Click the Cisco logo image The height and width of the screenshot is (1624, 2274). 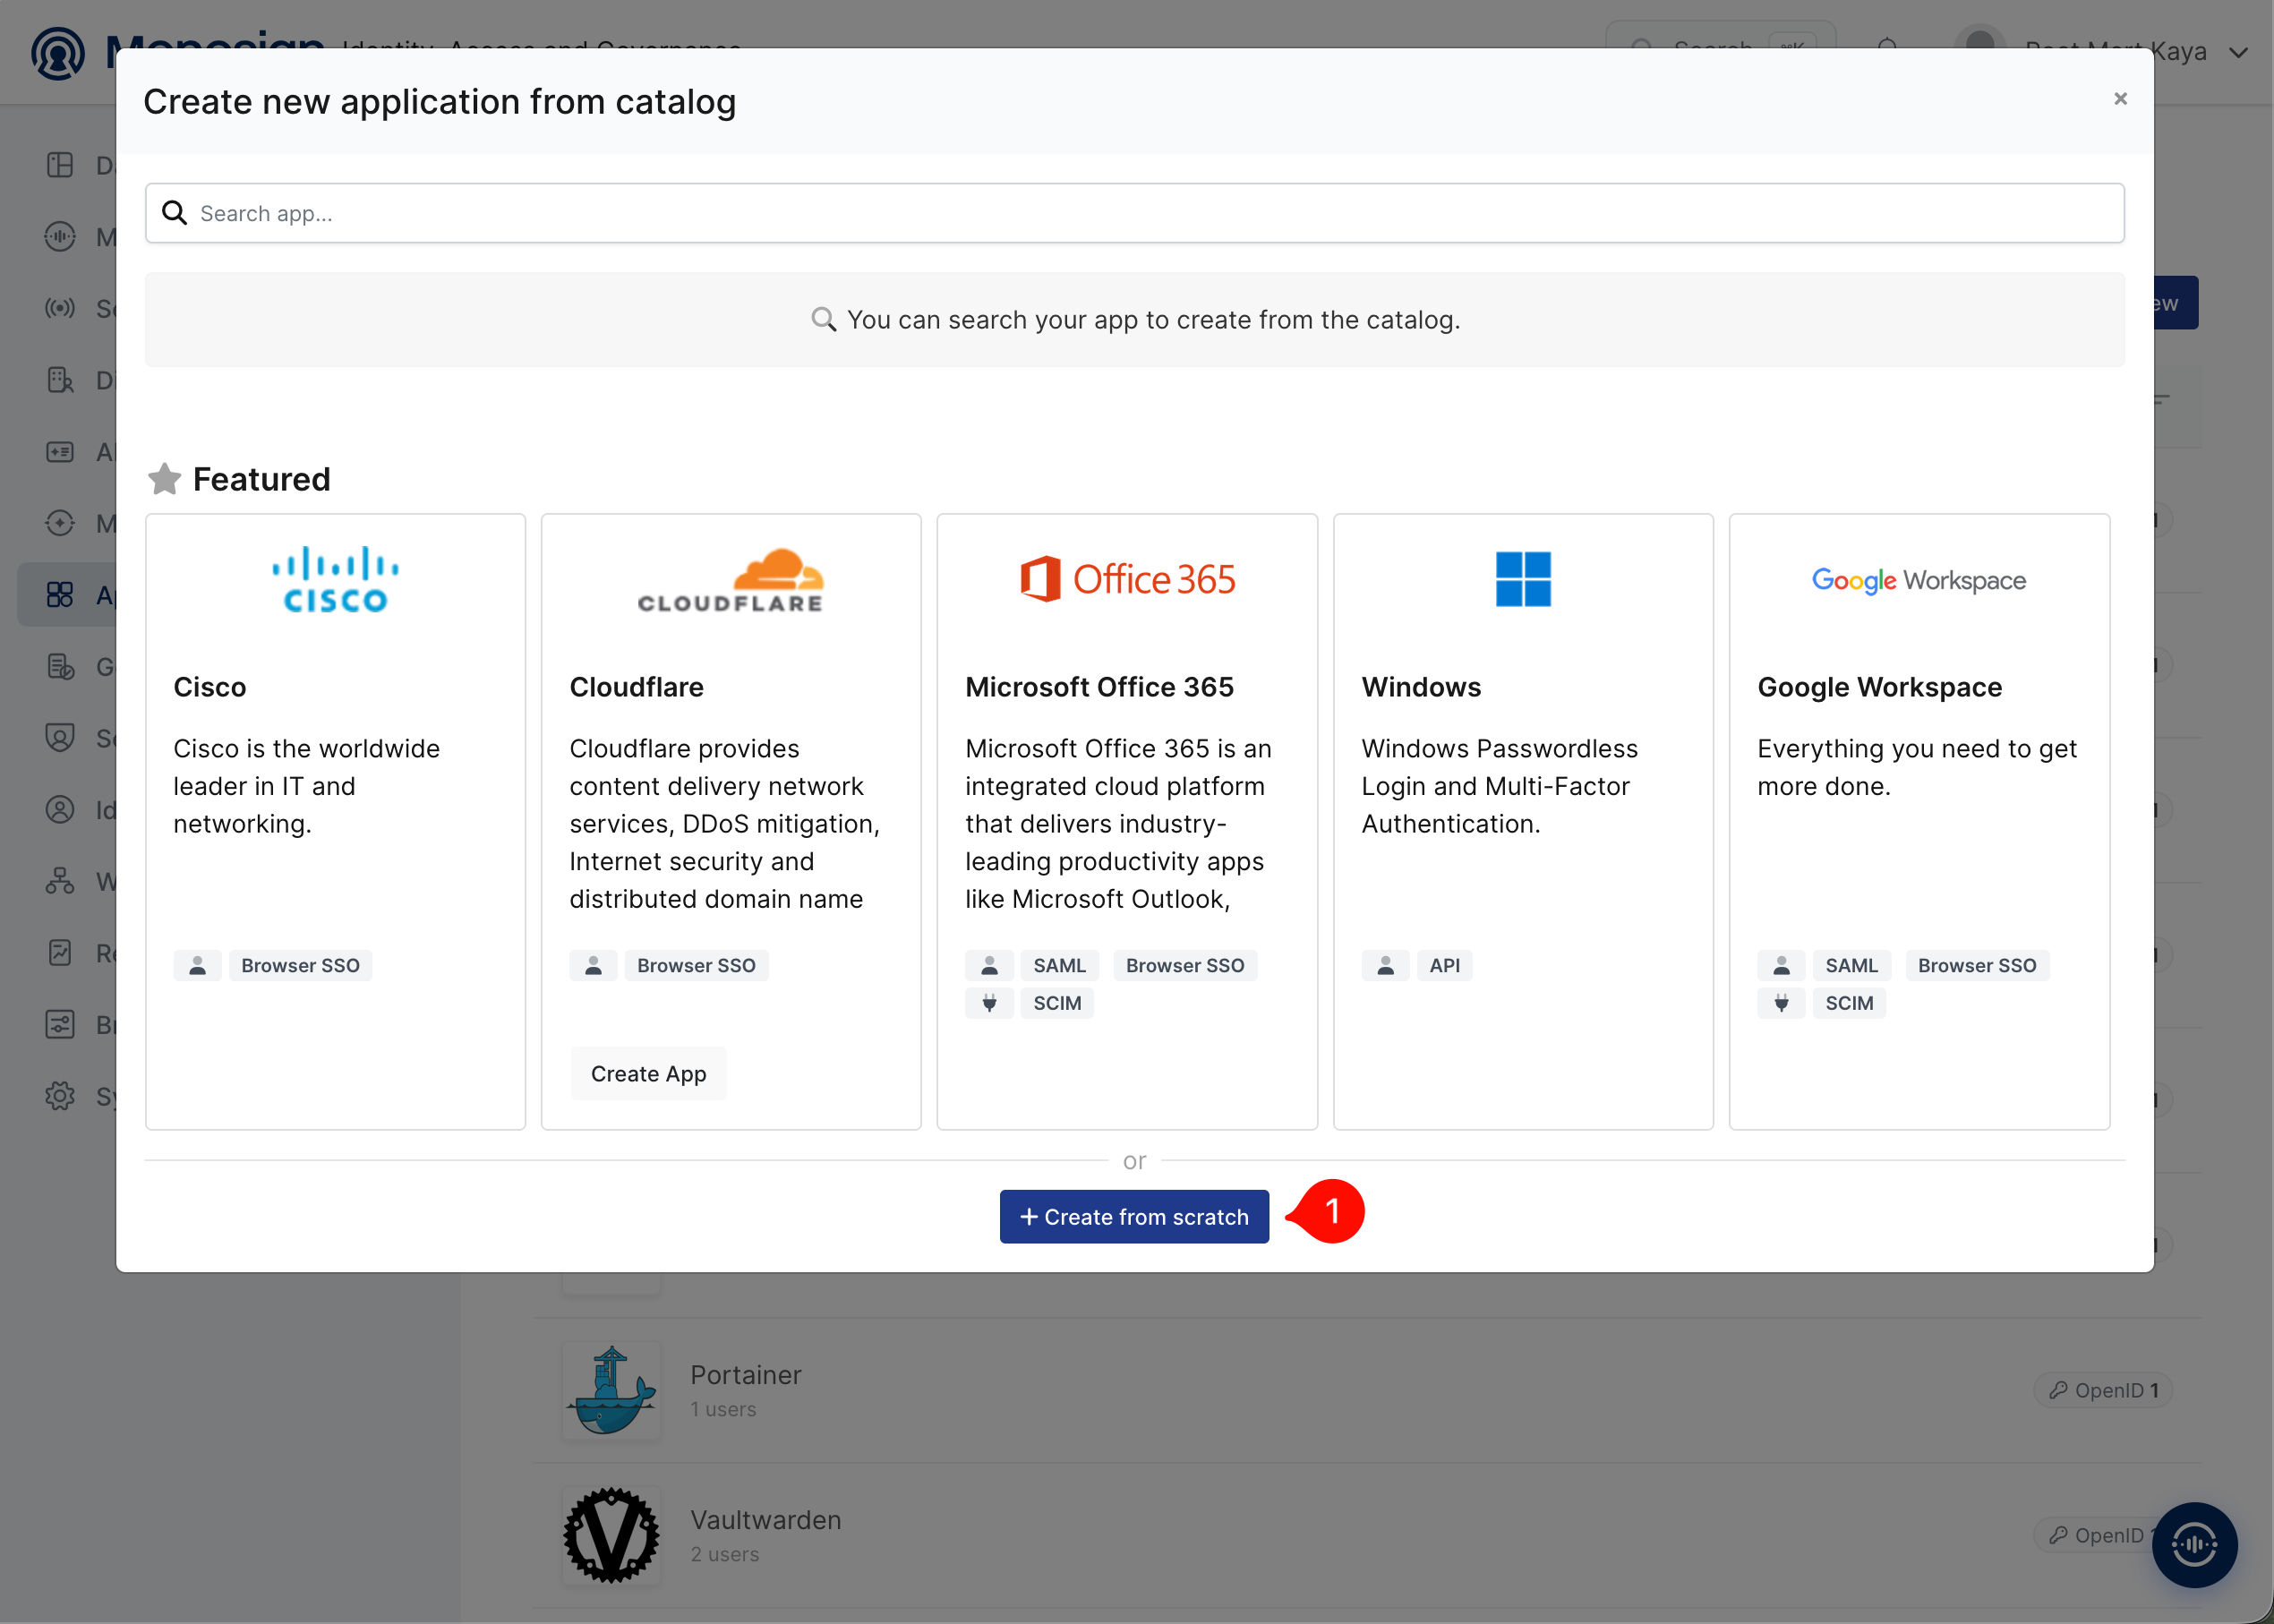coord(335,579)
